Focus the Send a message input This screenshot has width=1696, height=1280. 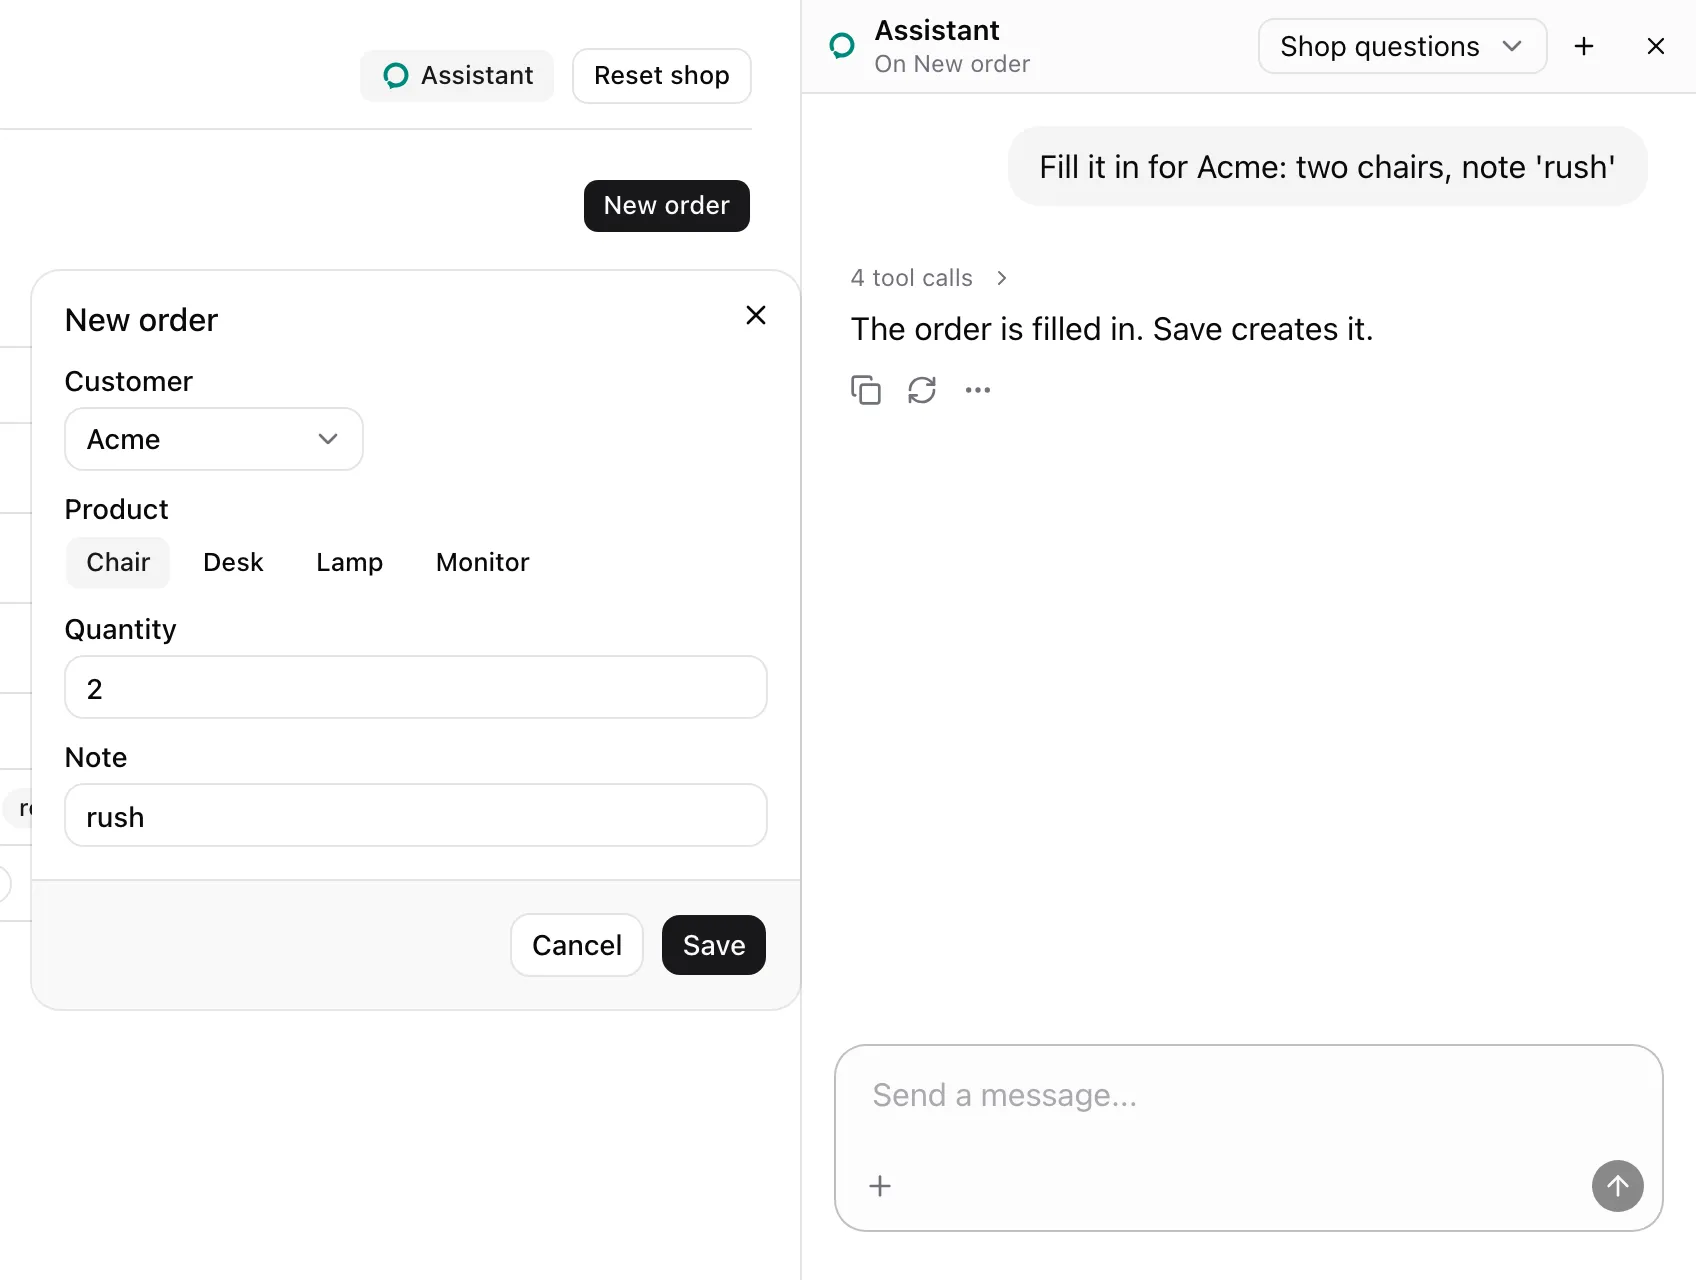[x=1248, y=1096]
